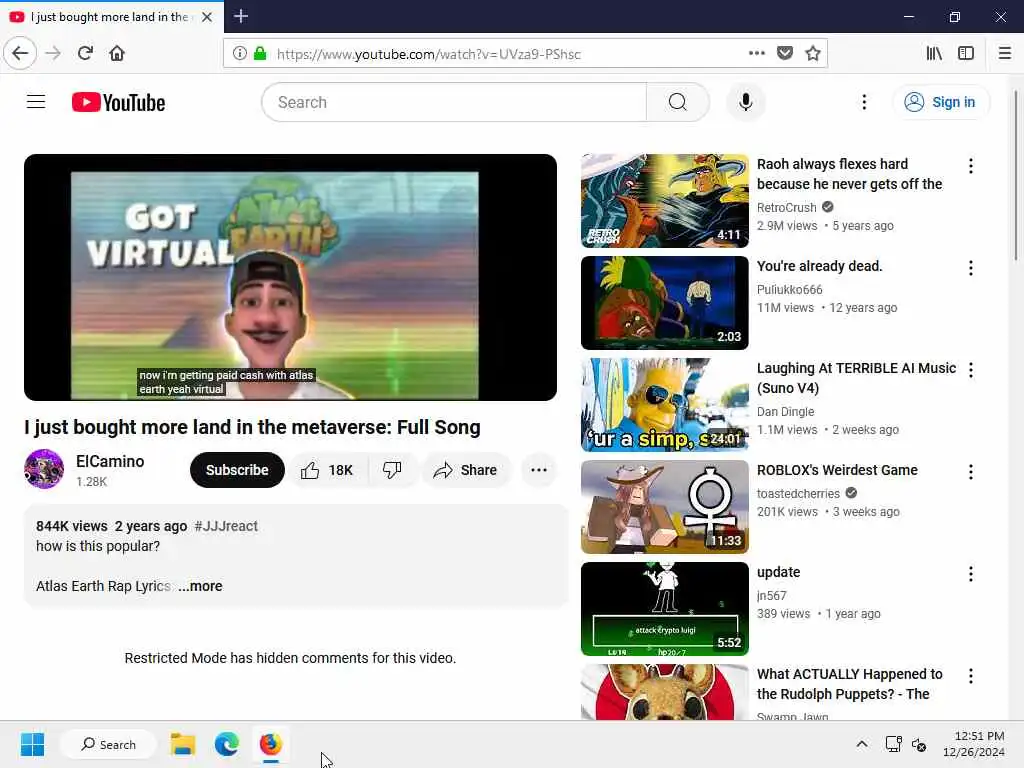Toggle the Firefox sidebar view

coord(966,53)
